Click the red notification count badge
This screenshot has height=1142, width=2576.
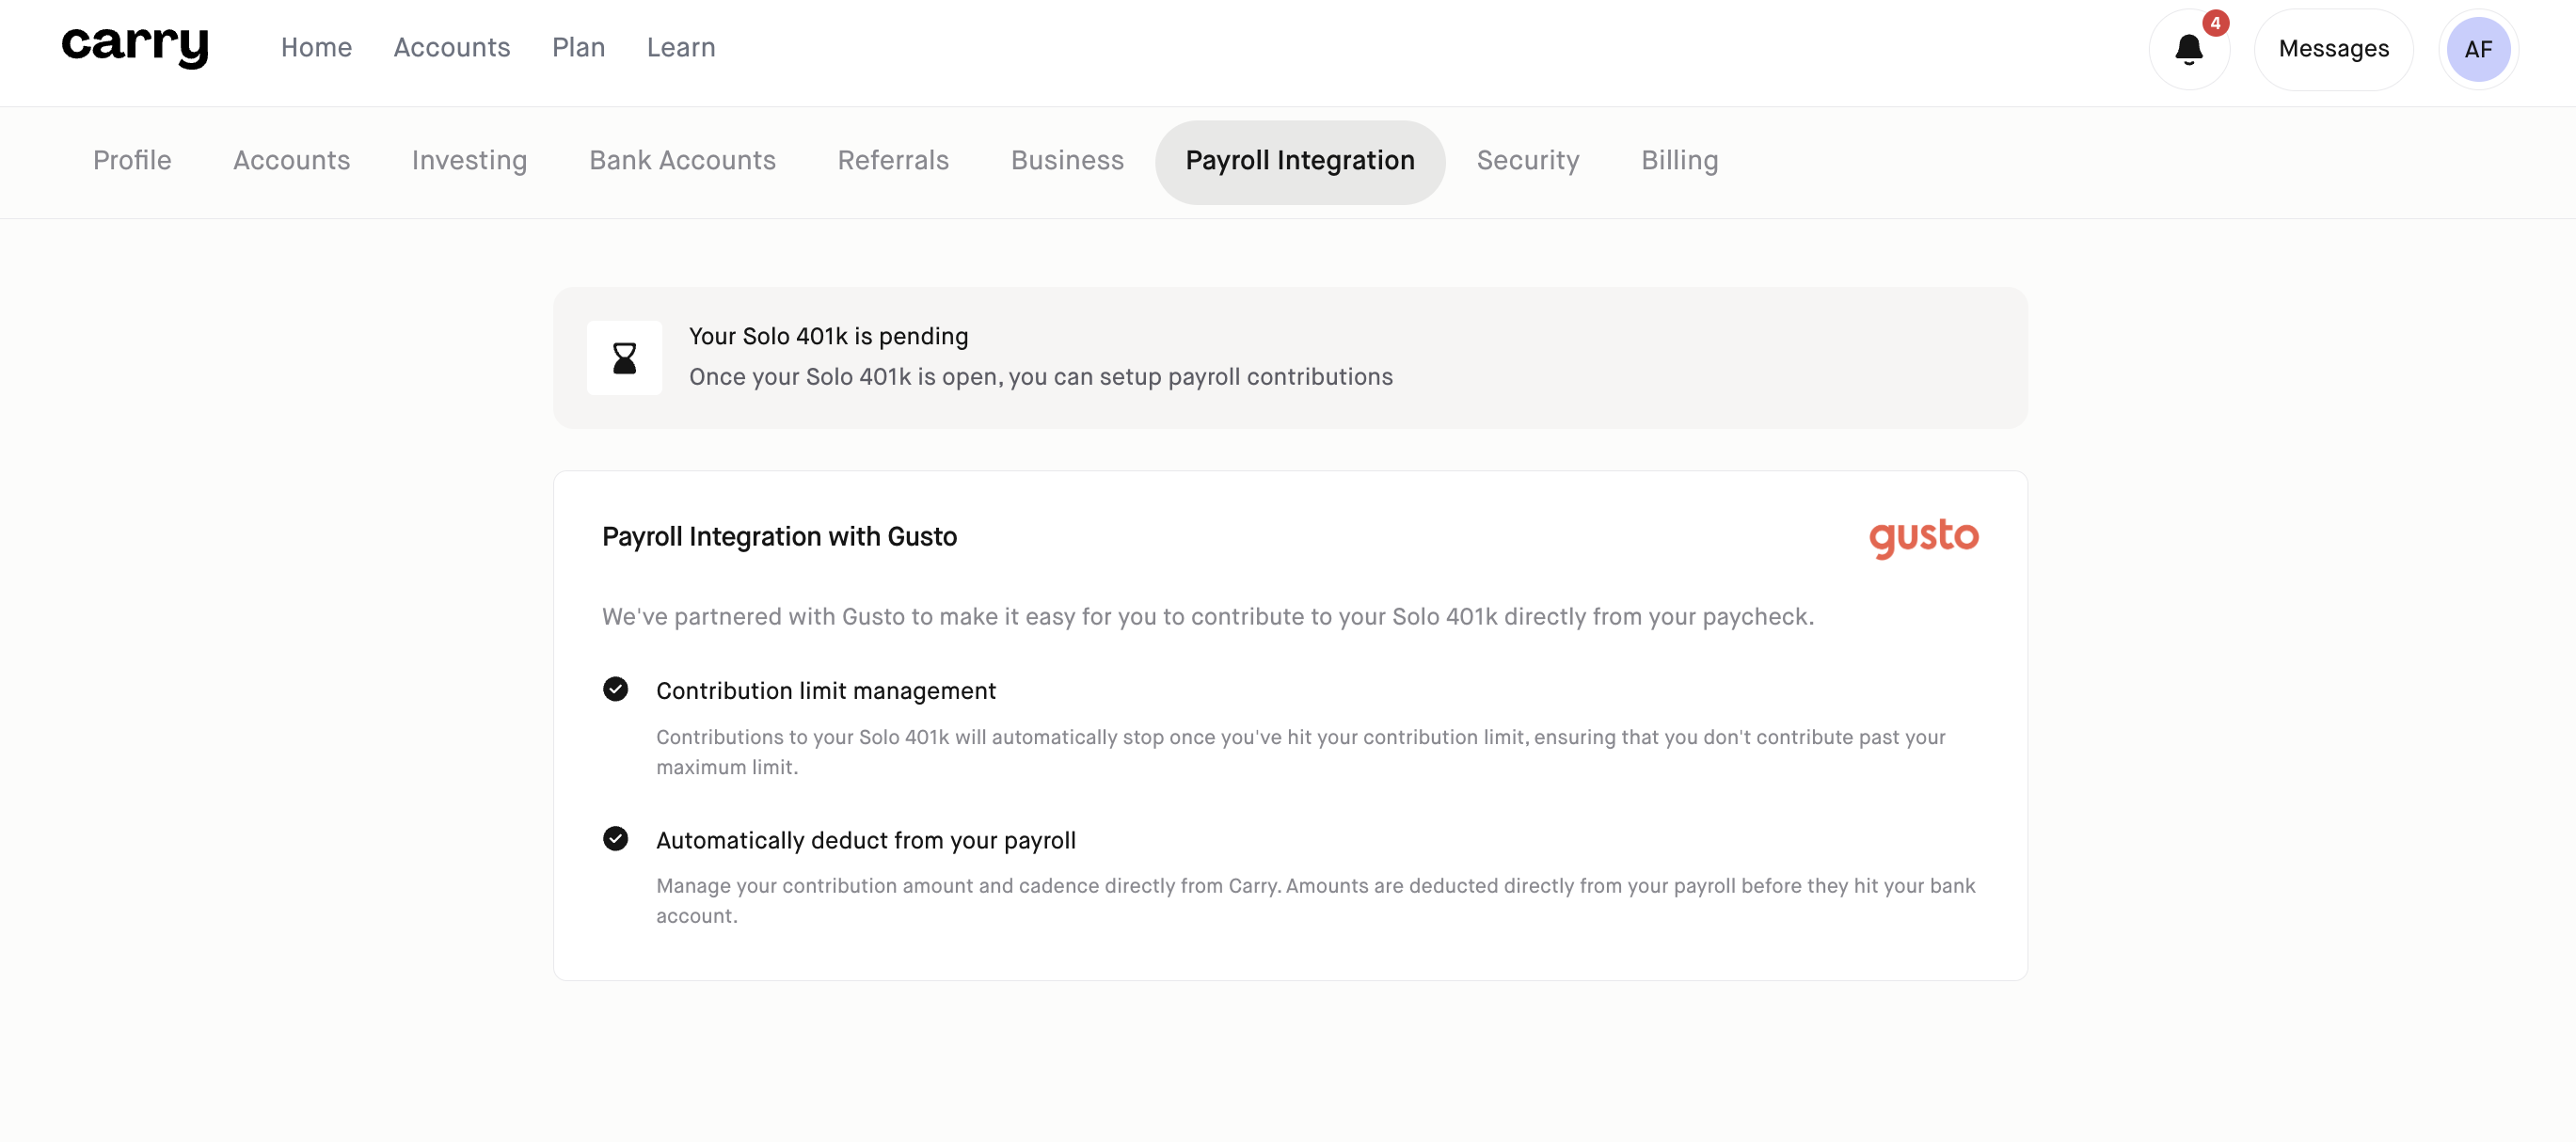tap(2215, 23)
